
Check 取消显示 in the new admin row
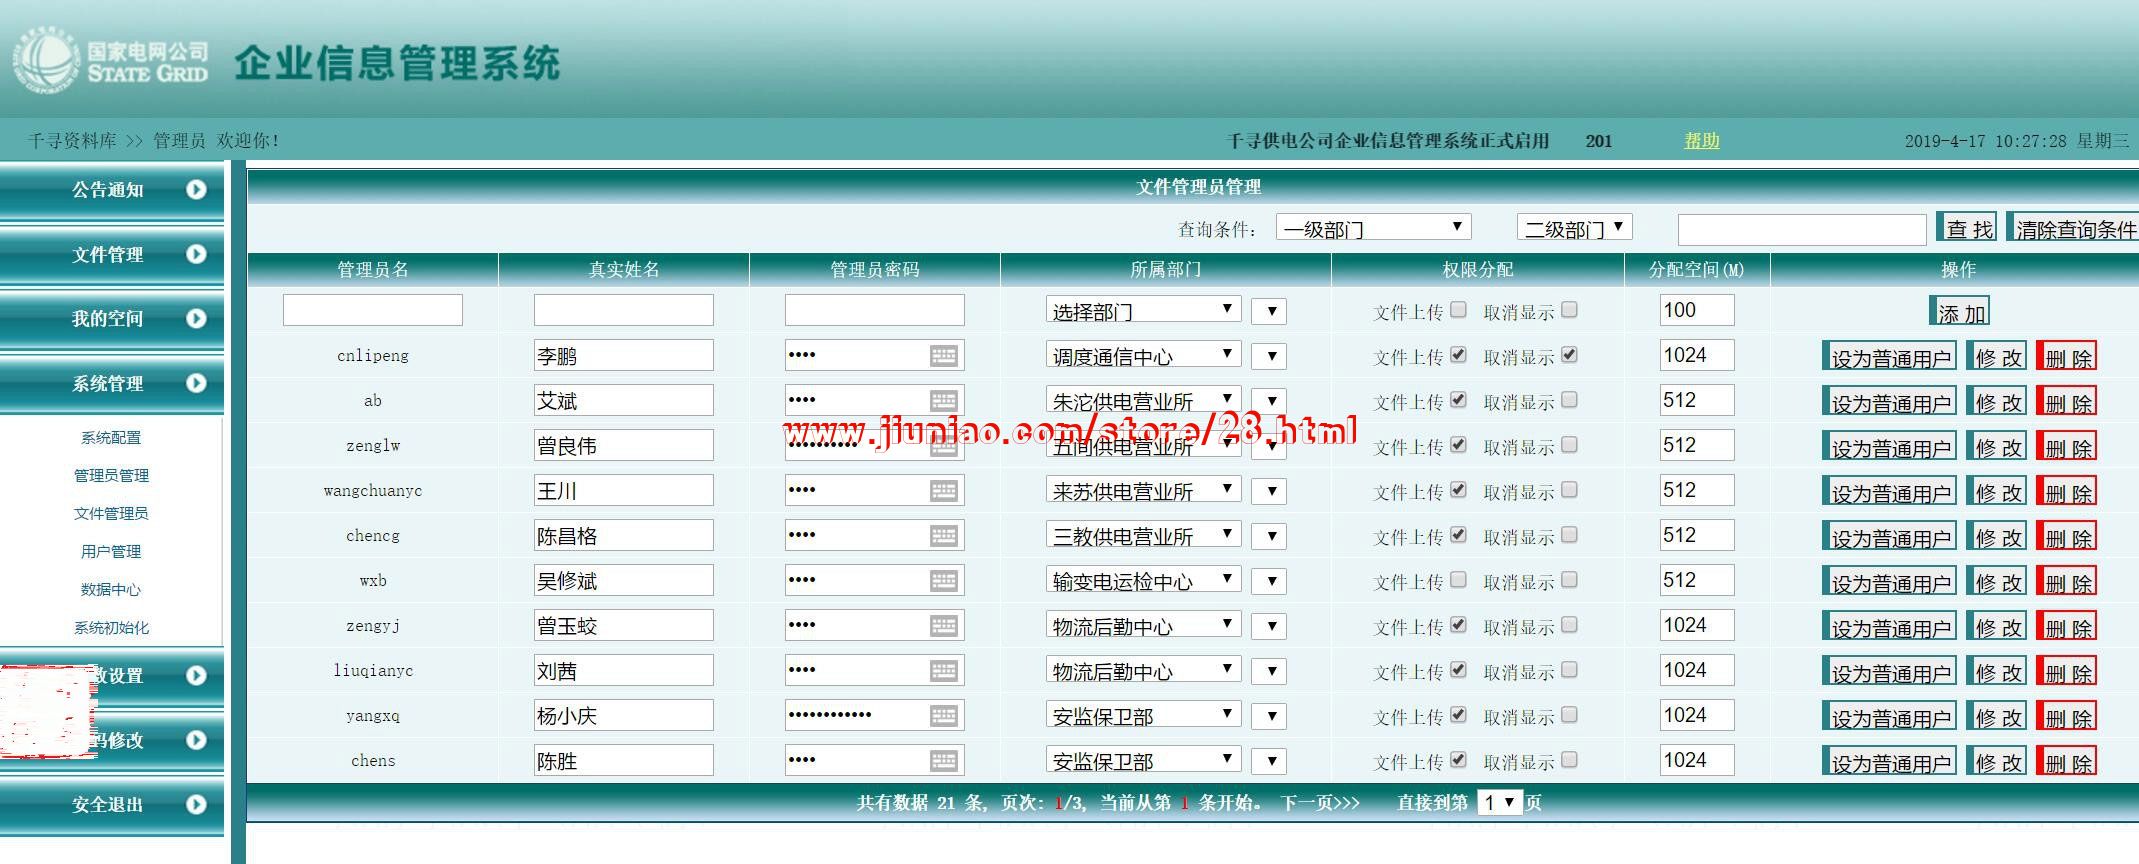pos(1570,310)
